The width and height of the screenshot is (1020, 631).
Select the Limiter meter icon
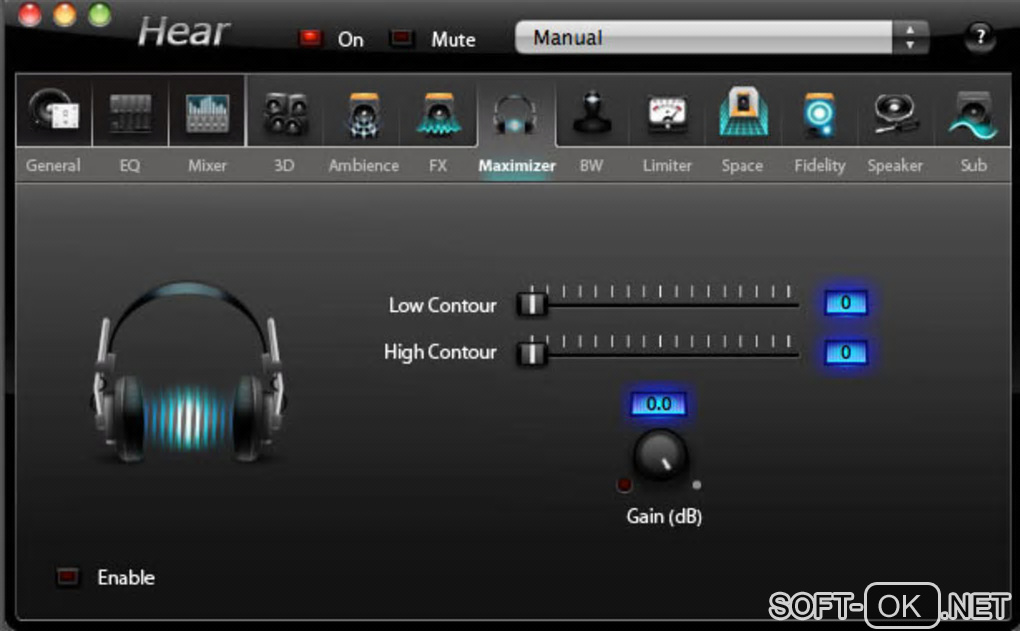(667, 113)
